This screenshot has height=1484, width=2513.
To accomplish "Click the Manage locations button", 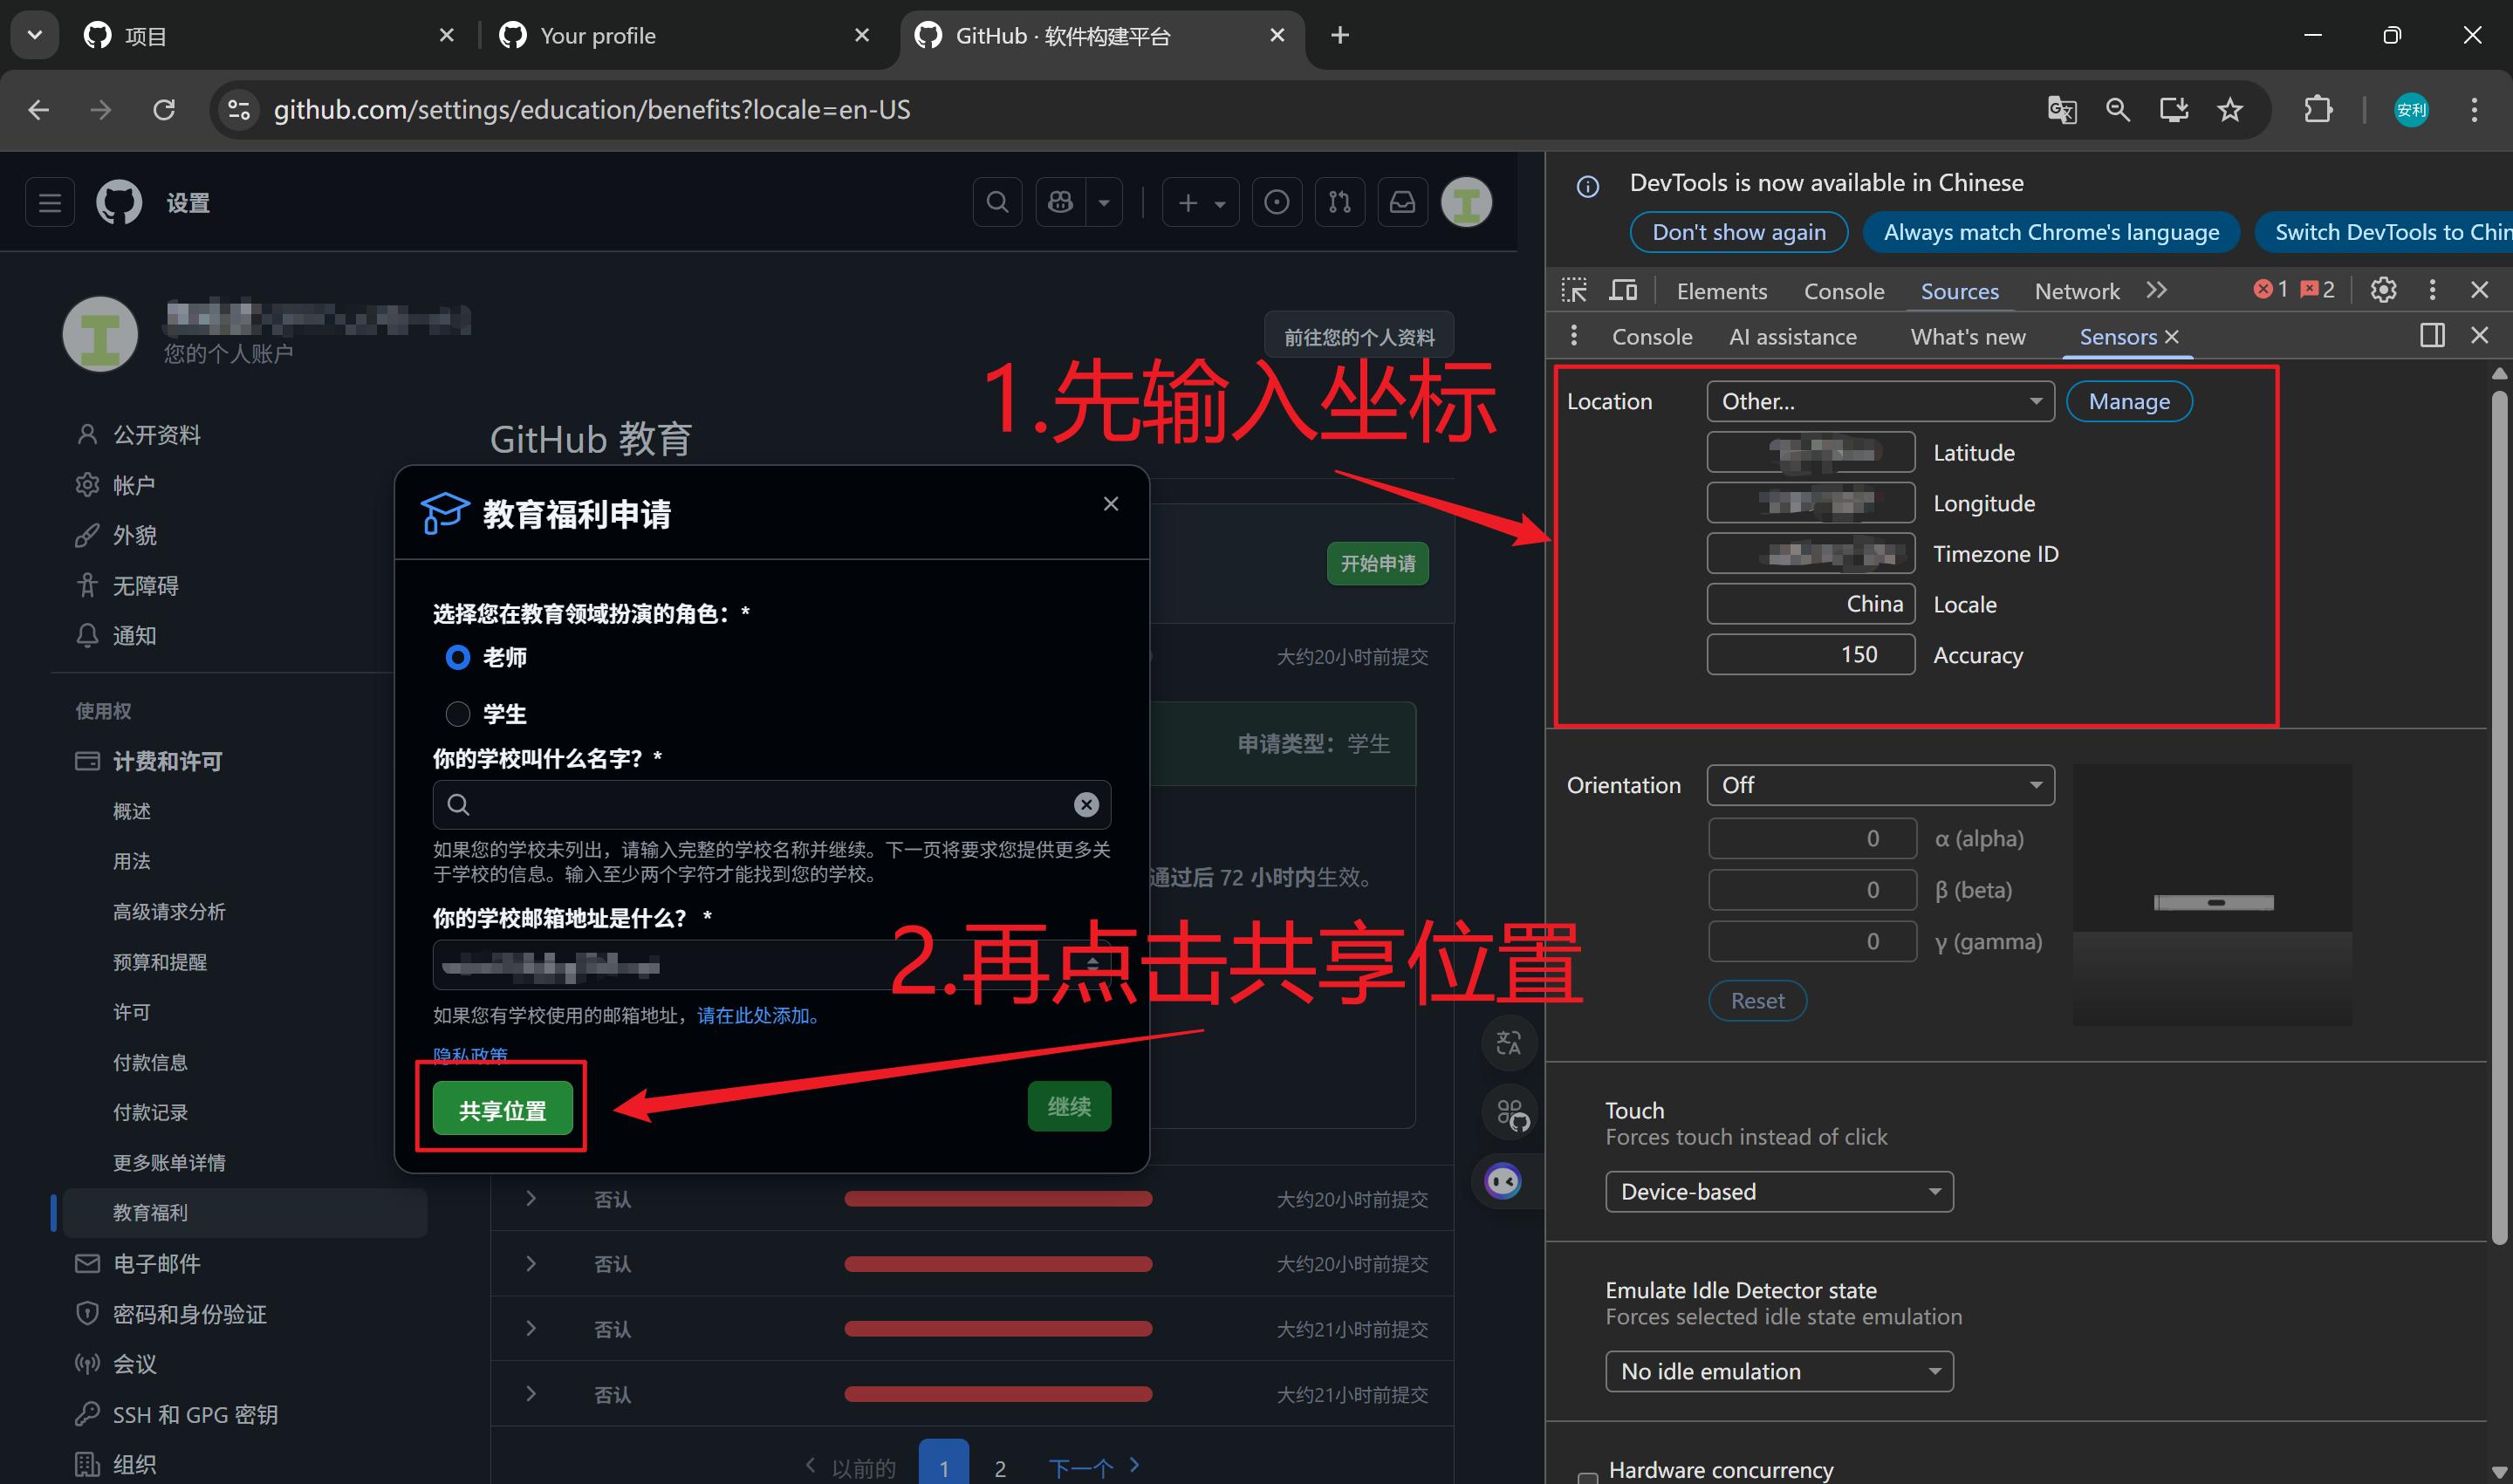I will click(2128, 401).
